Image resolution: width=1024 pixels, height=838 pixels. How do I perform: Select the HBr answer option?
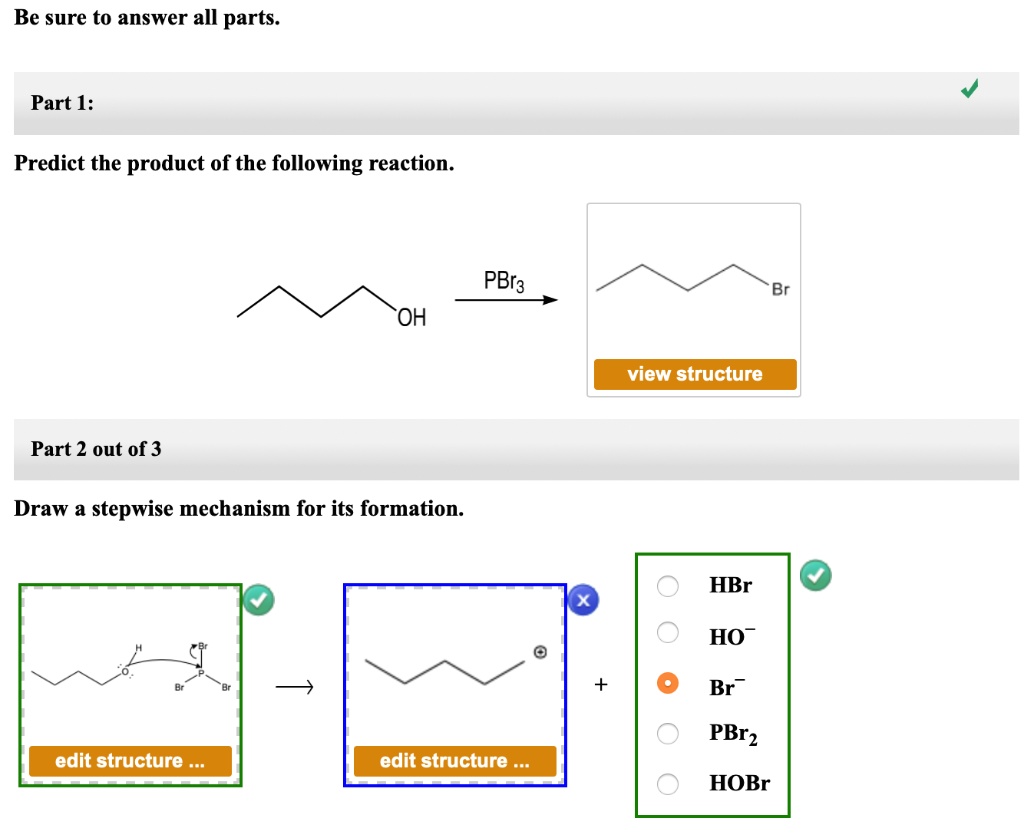668,586
